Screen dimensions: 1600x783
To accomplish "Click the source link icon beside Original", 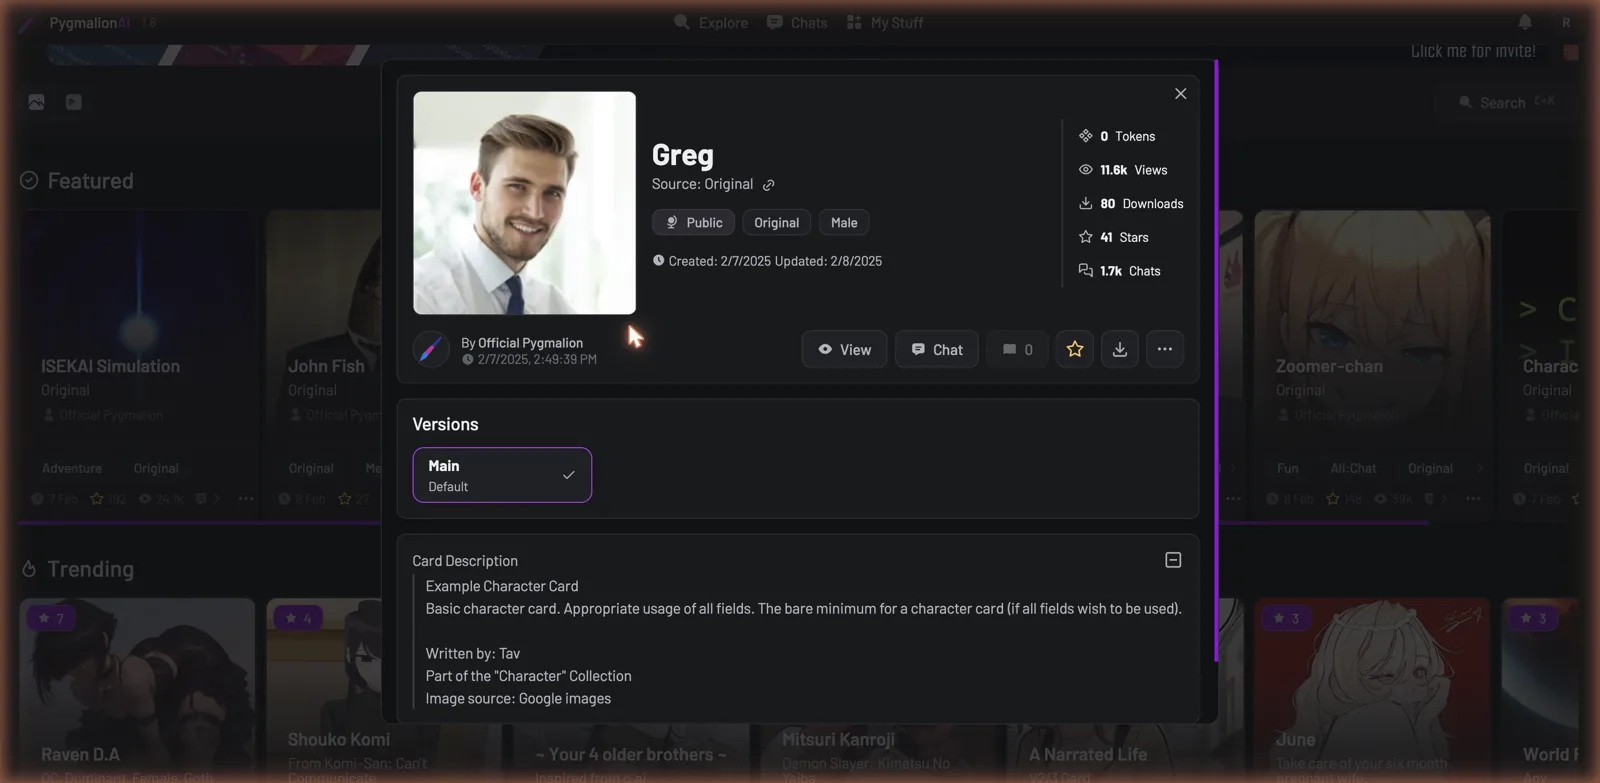I will pyautogui.click(x=768, y=185).
